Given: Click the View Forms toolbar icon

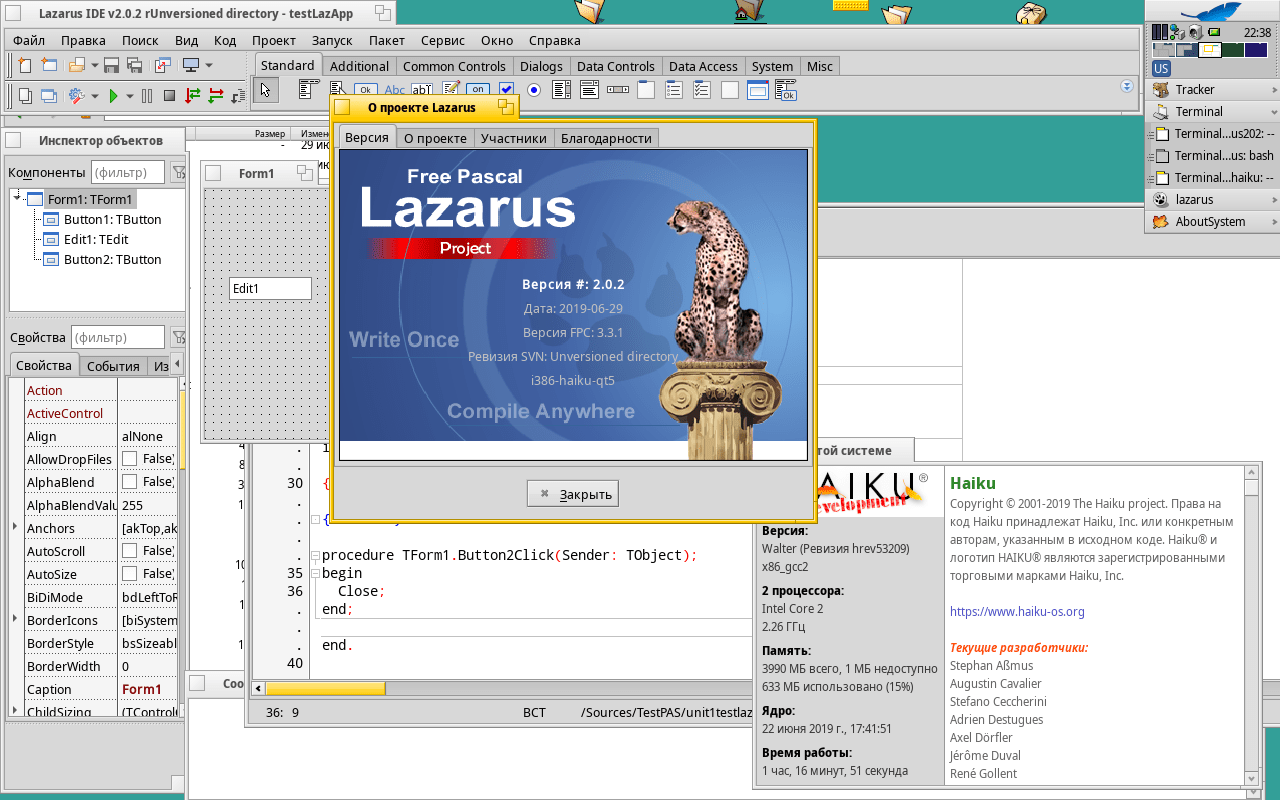Looking at the screenshot, I should (49, 96).
